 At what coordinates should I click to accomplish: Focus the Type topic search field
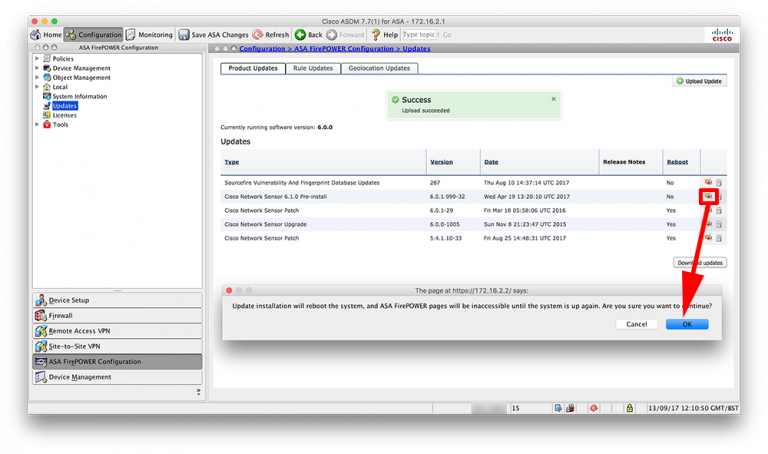coord(419,35)
